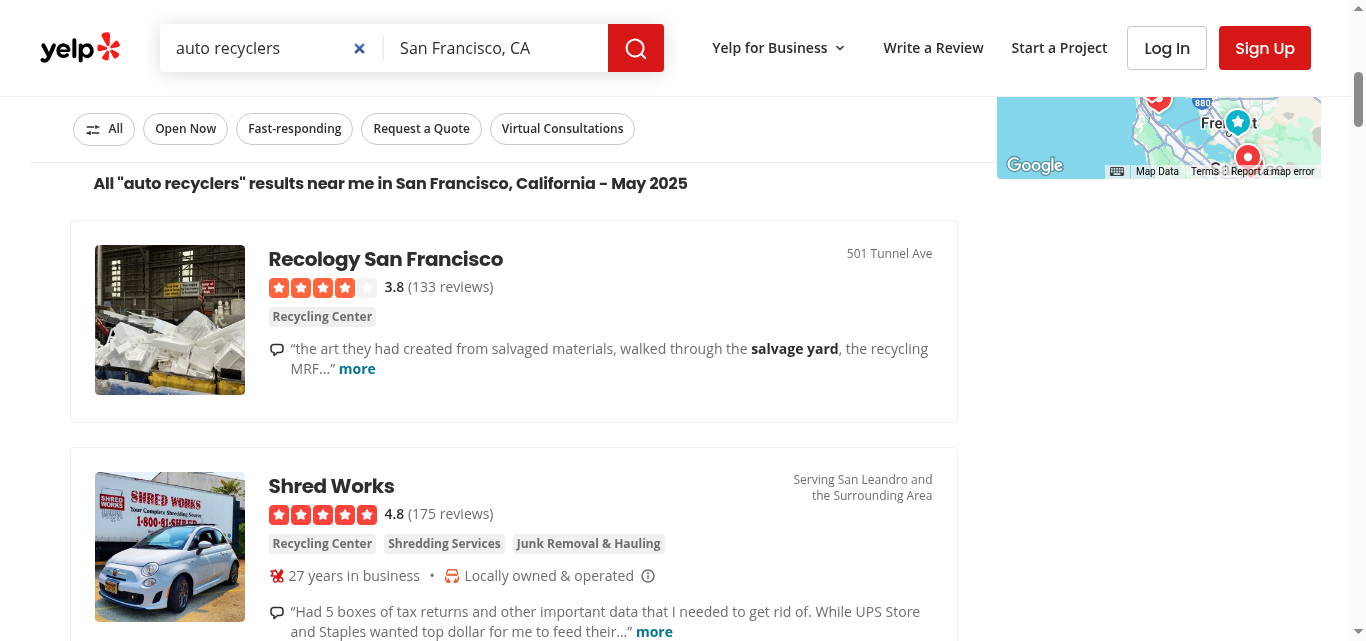1366x641 pixels.
Task: Toggle the Open Now filter
Action: click(186, 129)
